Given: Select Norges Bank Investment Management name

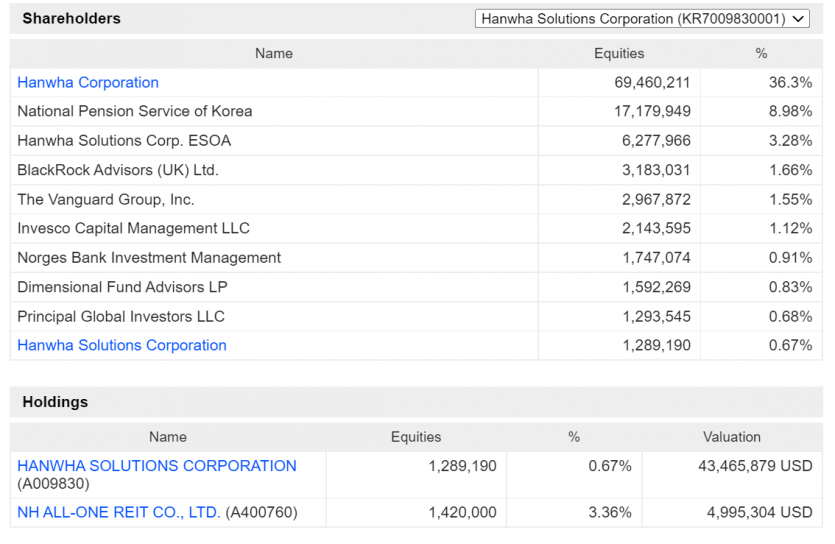Looking at the screenshot, I should [149, 258].
